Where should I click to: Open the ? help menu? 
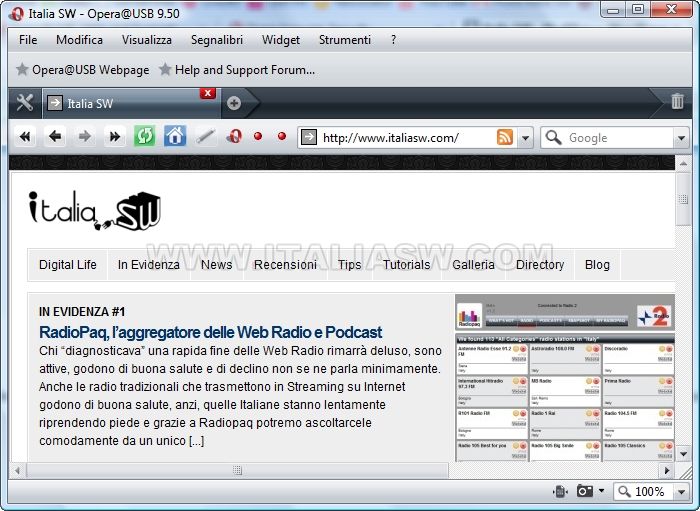tap(393, 40)
